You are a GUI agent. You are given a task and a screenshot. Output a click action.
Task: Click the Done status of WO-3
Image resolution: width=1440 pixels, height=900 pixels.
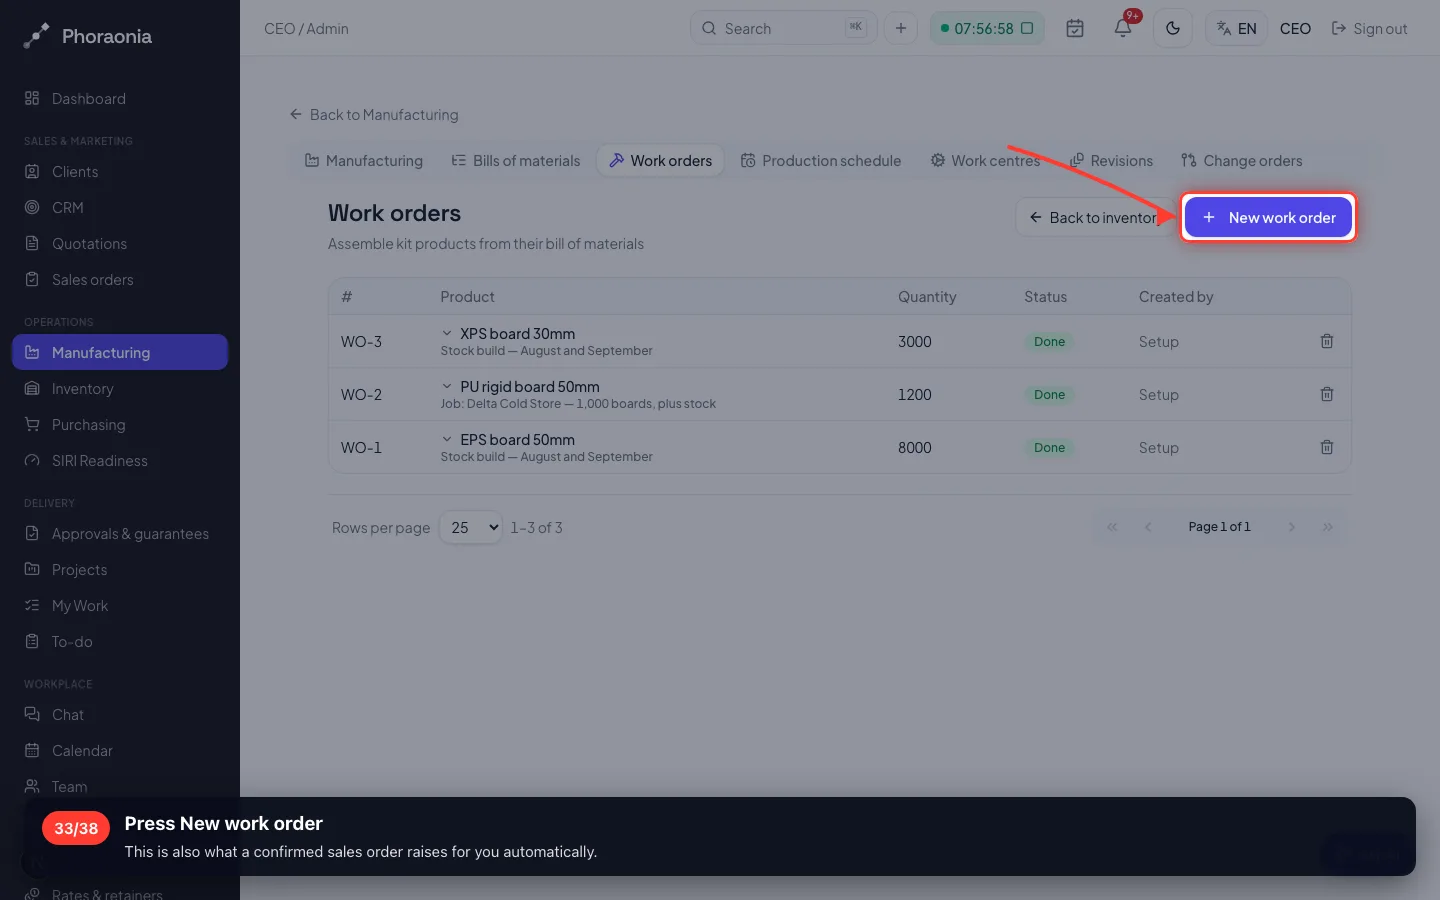pos(1049,341)
